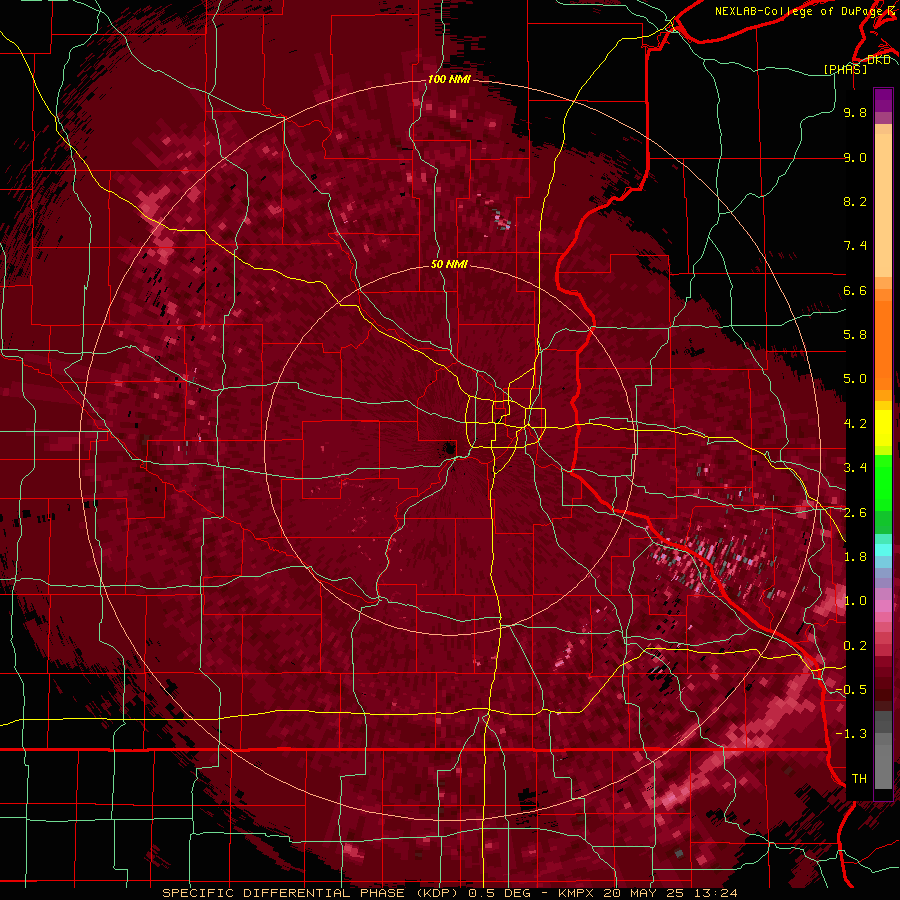900x900 pixels.
Task: Pick the cyan color band in the legend
Action: pyautogui.click(x=883, y=550)
